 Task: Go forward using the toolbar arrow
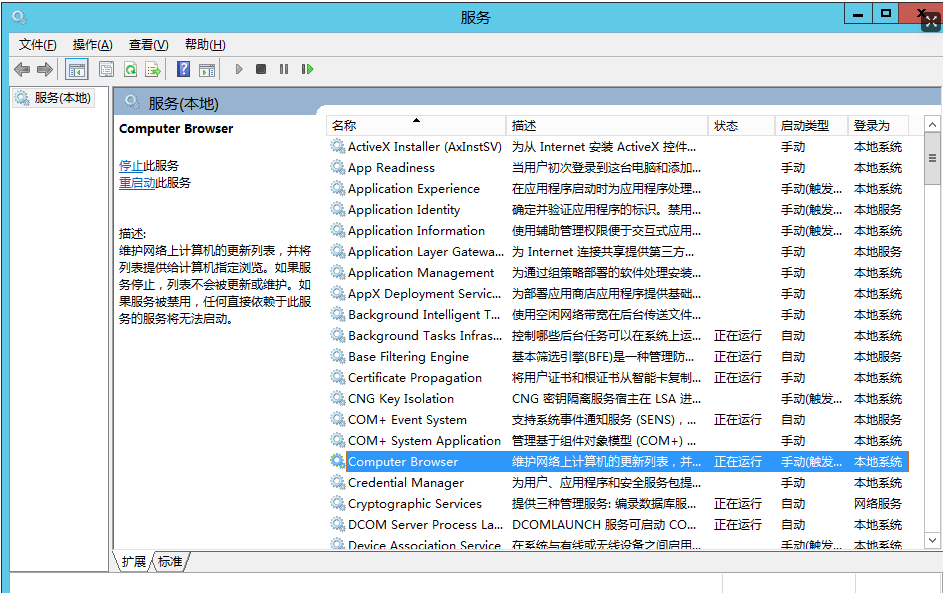click(x=45, y=70)
